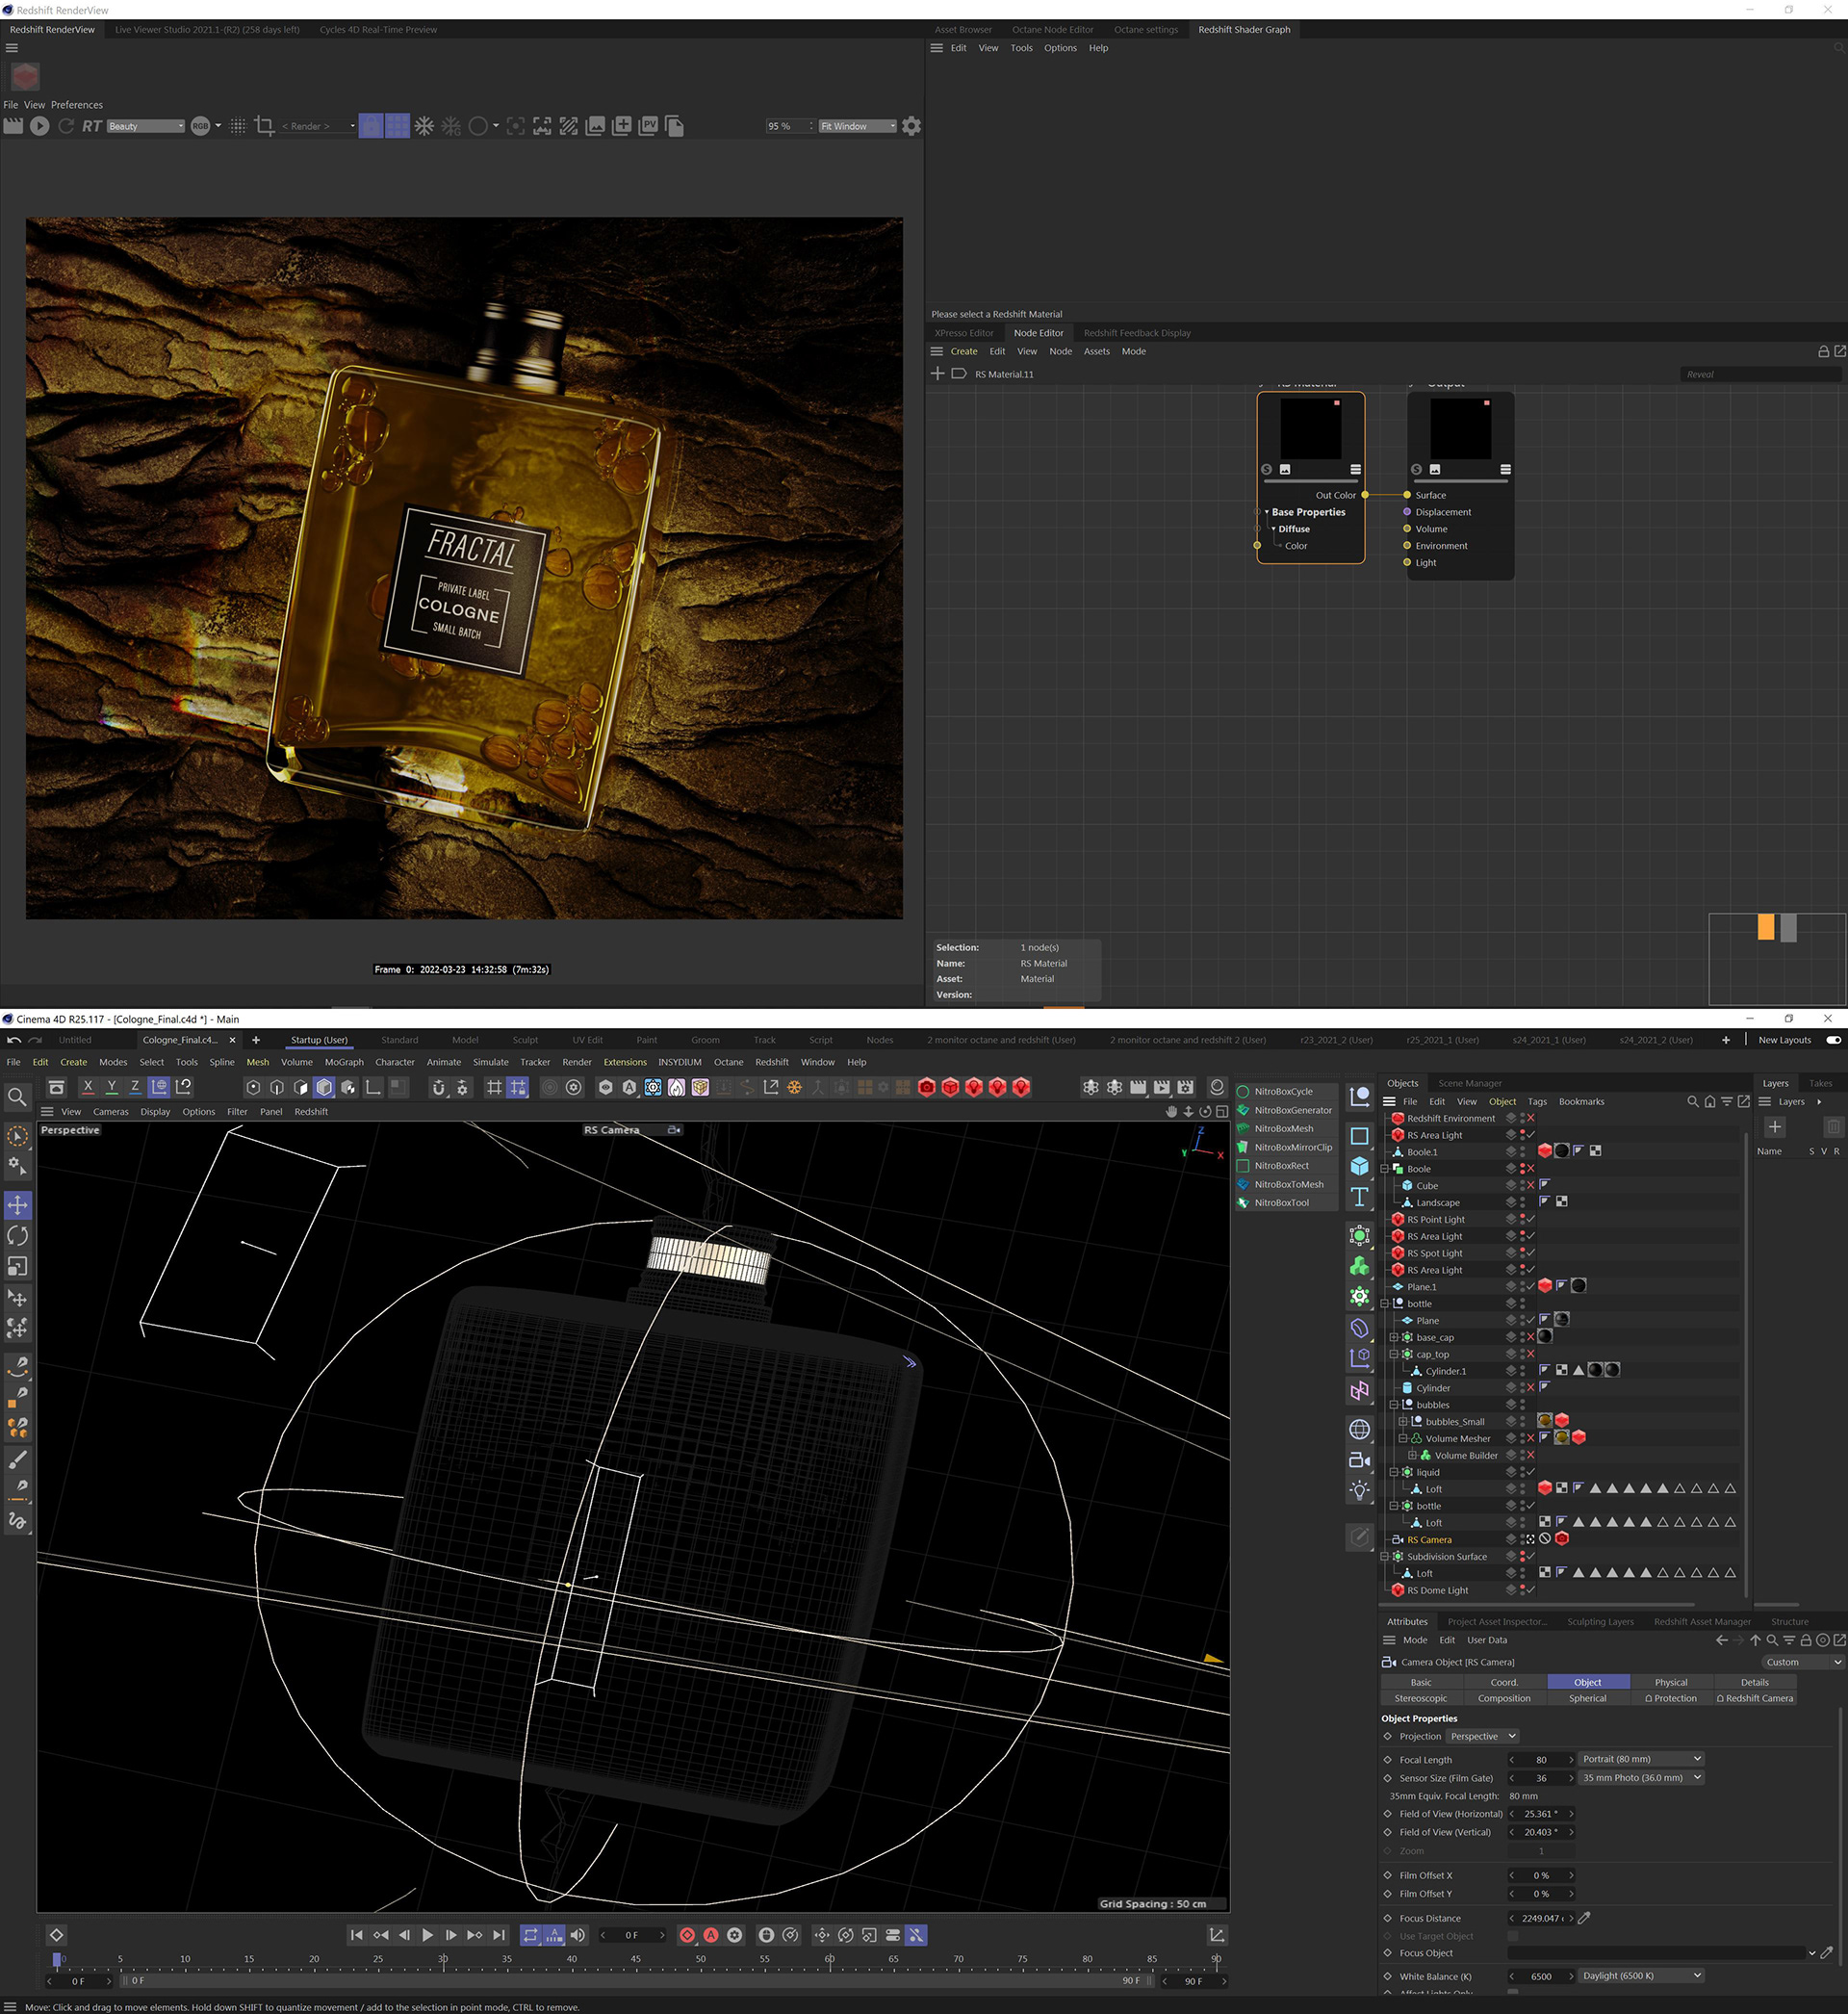Click the Text spline tool icon
The height and width of the screenshot is (2014, 1848).
[x=1359, y=1197]
